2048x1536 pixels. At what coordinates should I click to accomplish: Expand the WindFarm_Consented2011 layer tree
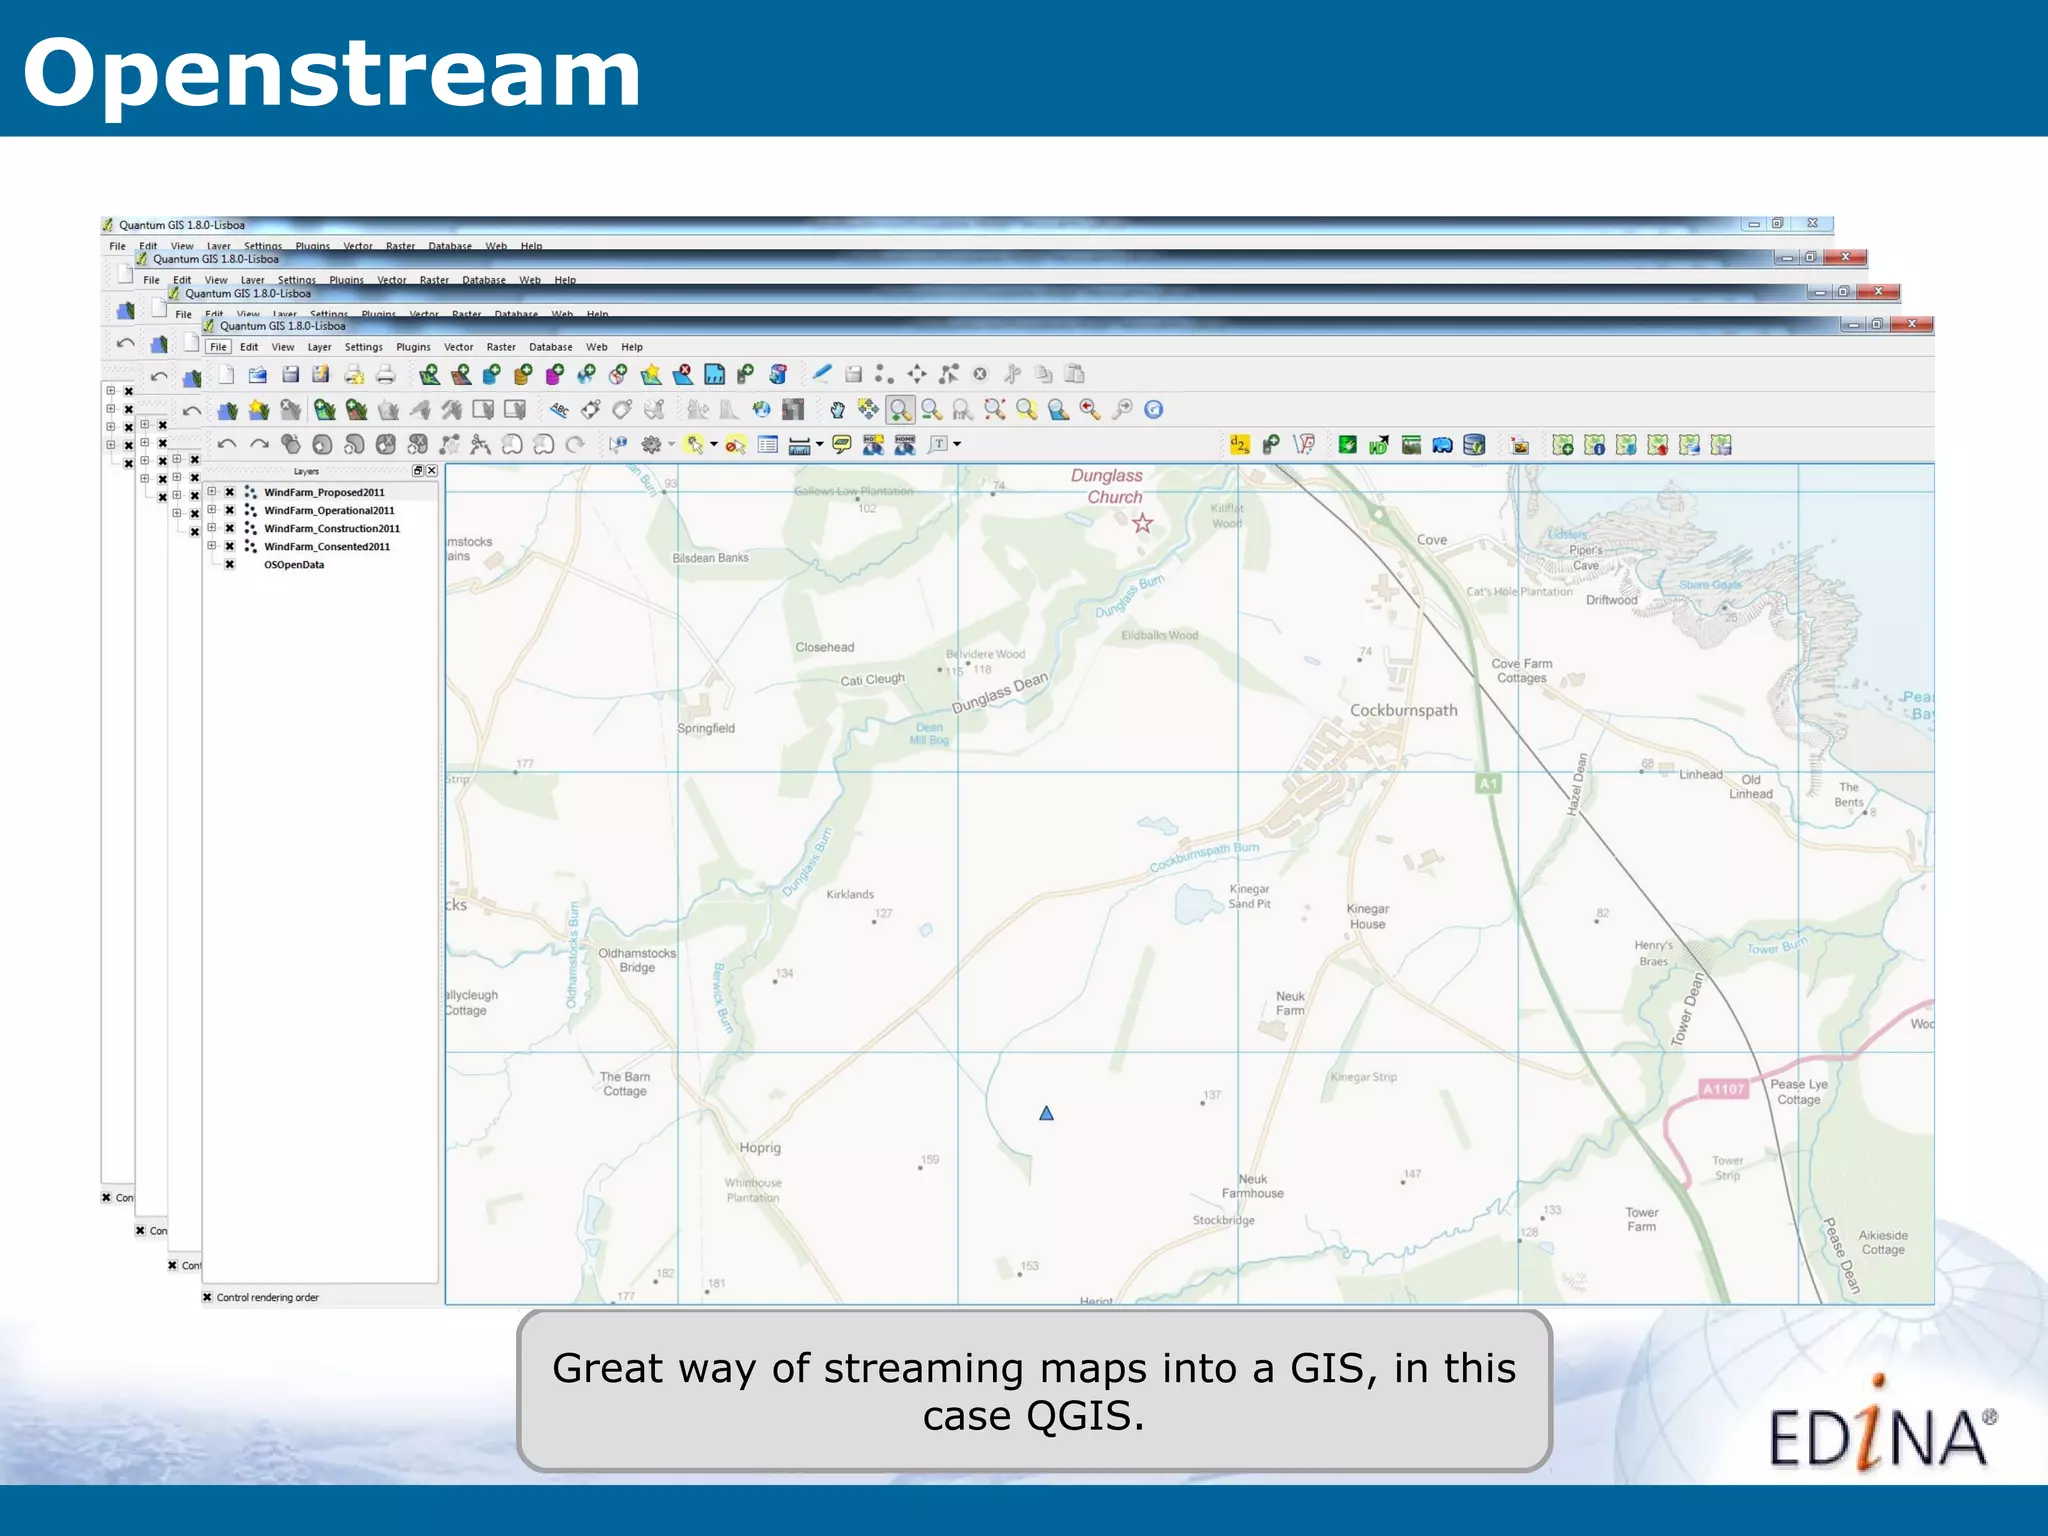point(212,546)
